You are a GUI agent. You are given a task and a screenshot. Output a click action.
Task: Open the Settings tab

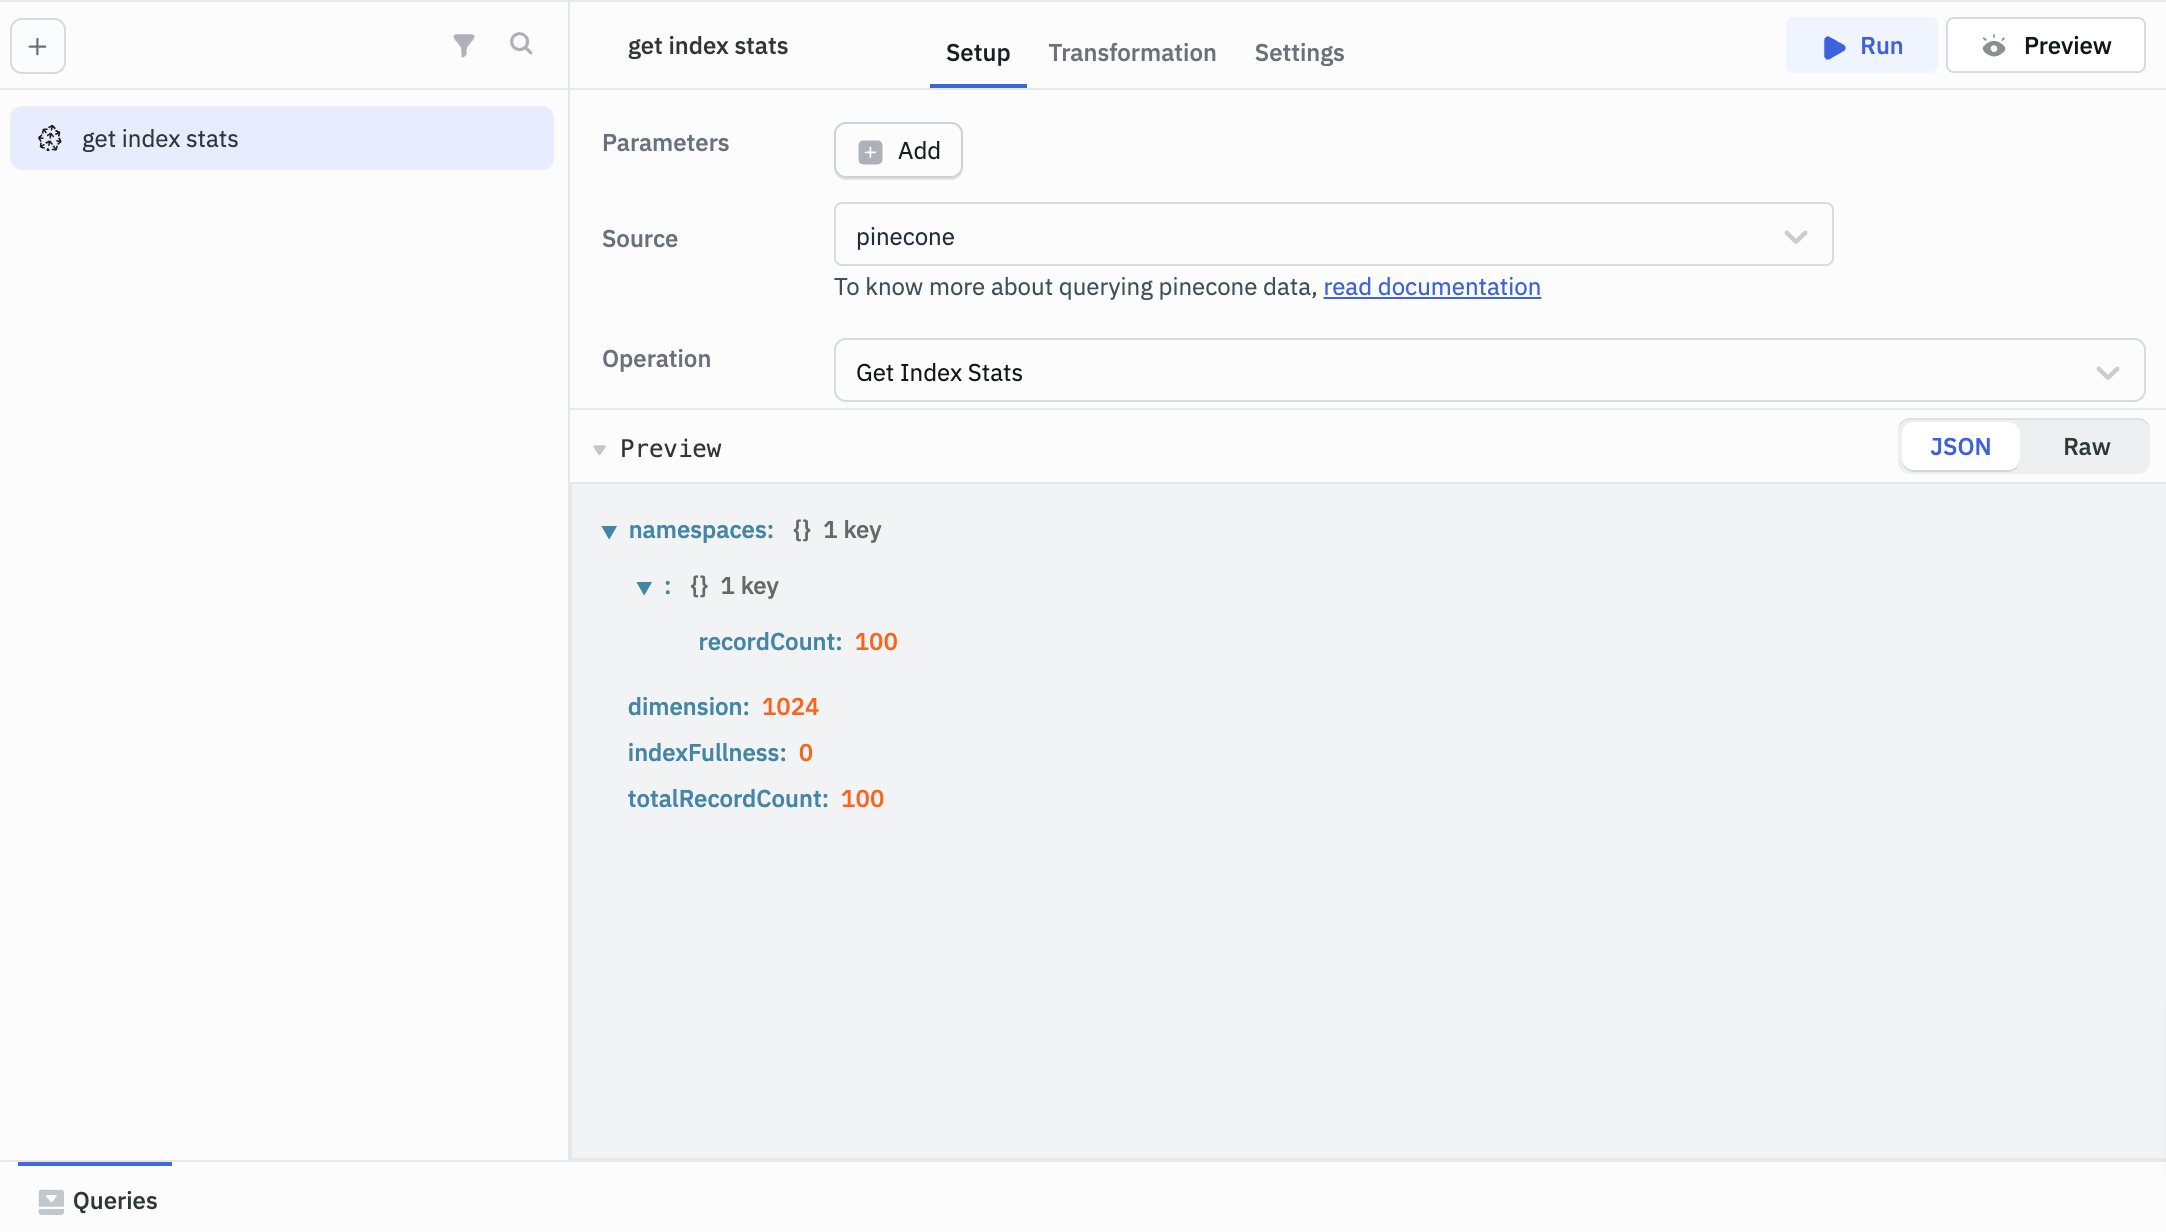point(1299,52)
